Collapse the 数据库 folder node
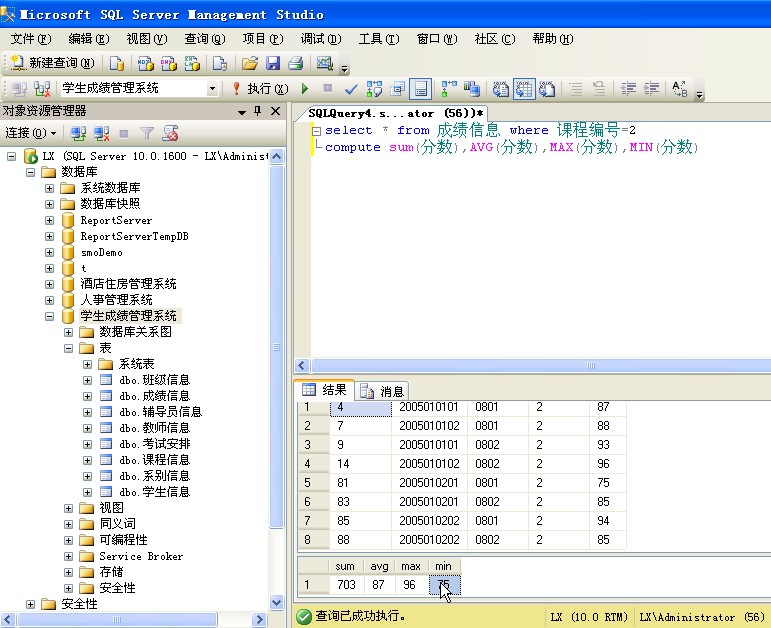This screenshot has height=628, width=771. tap(30, 172)
